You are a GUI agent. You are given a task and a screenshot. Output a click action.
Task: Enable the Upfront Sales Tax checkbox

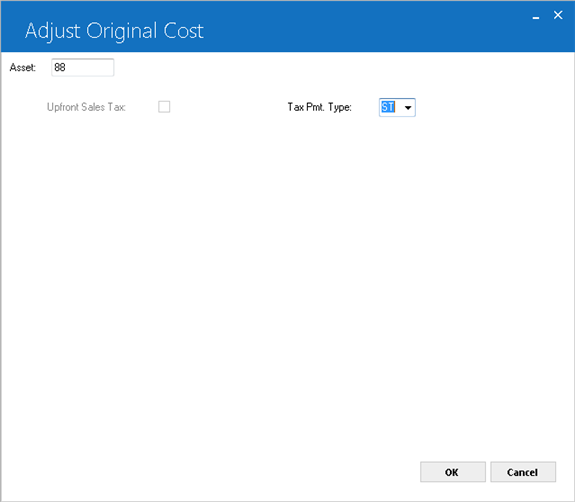pyautogui.click(x=164, y=107)
